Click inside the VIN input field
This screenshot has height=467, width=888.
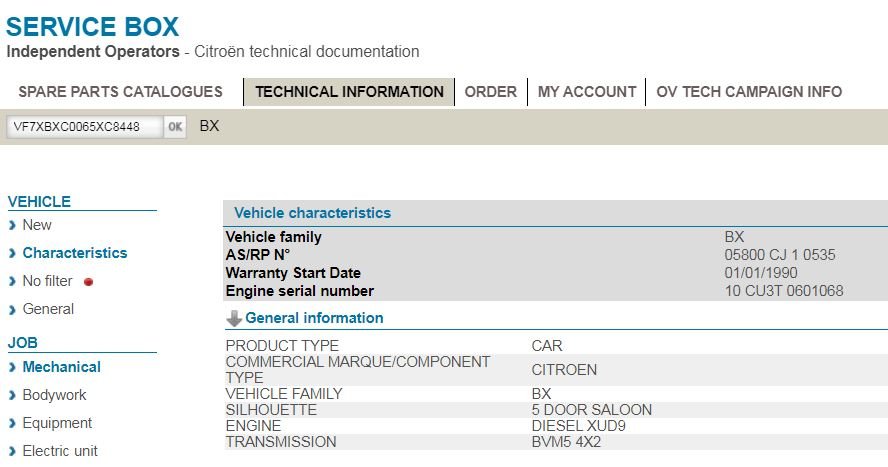pos(85,127)
